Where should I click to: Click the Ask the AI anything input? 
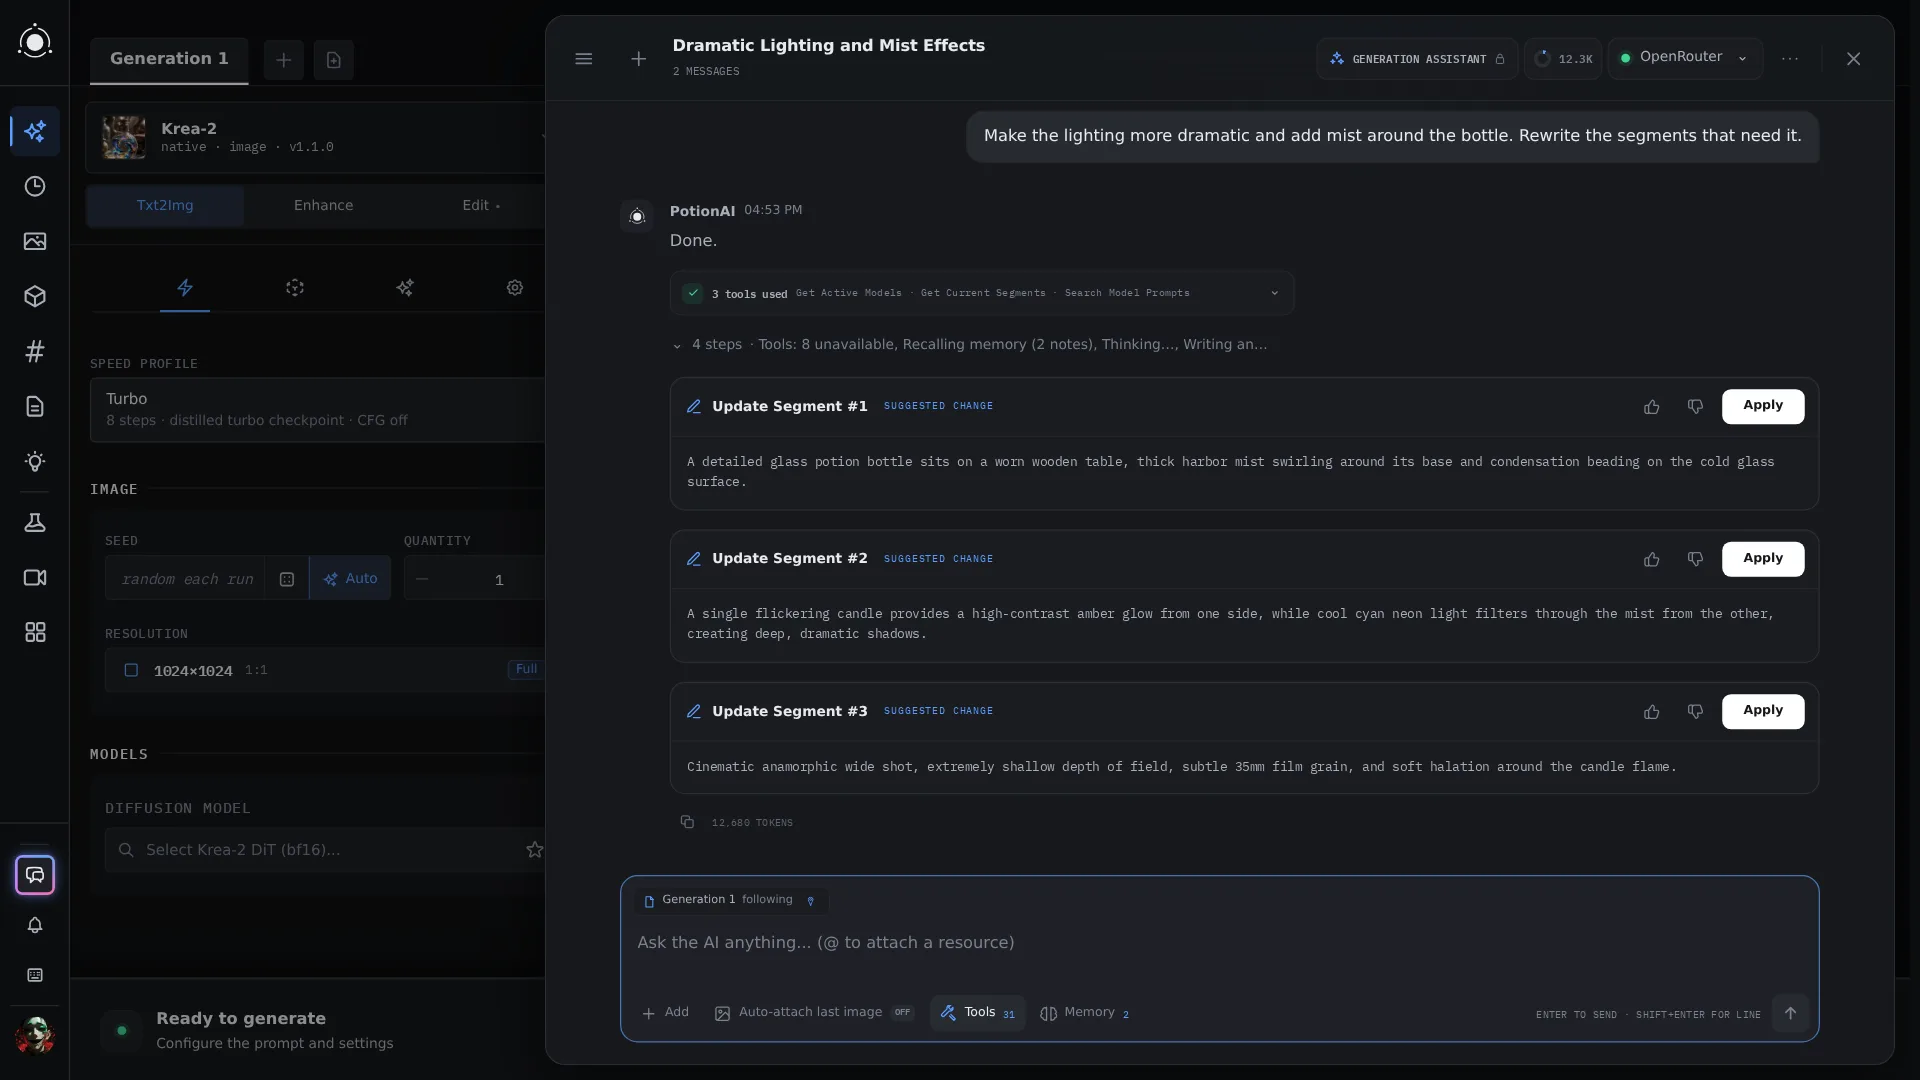(x=1218, y=943)
